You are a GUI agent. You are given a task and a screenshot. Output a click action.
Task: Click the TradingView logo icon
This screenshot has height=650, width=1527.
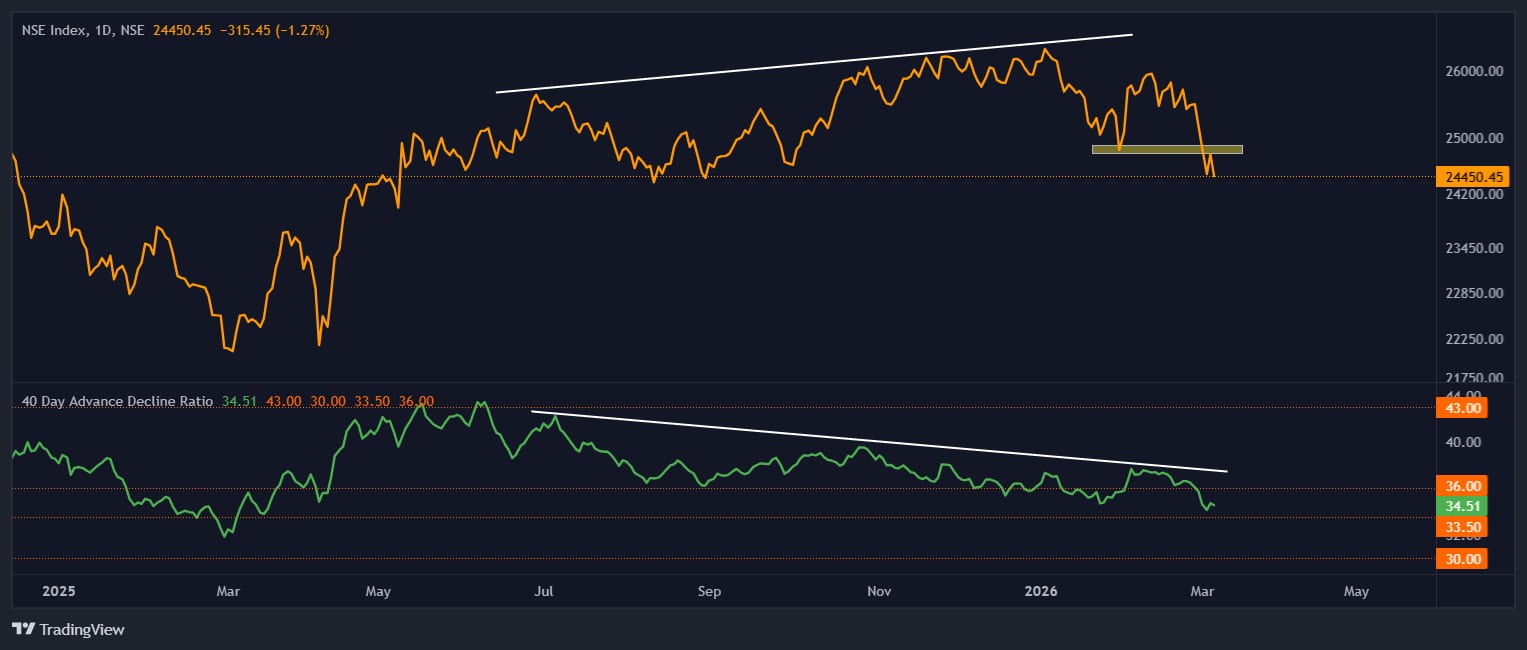pos(24,629)
